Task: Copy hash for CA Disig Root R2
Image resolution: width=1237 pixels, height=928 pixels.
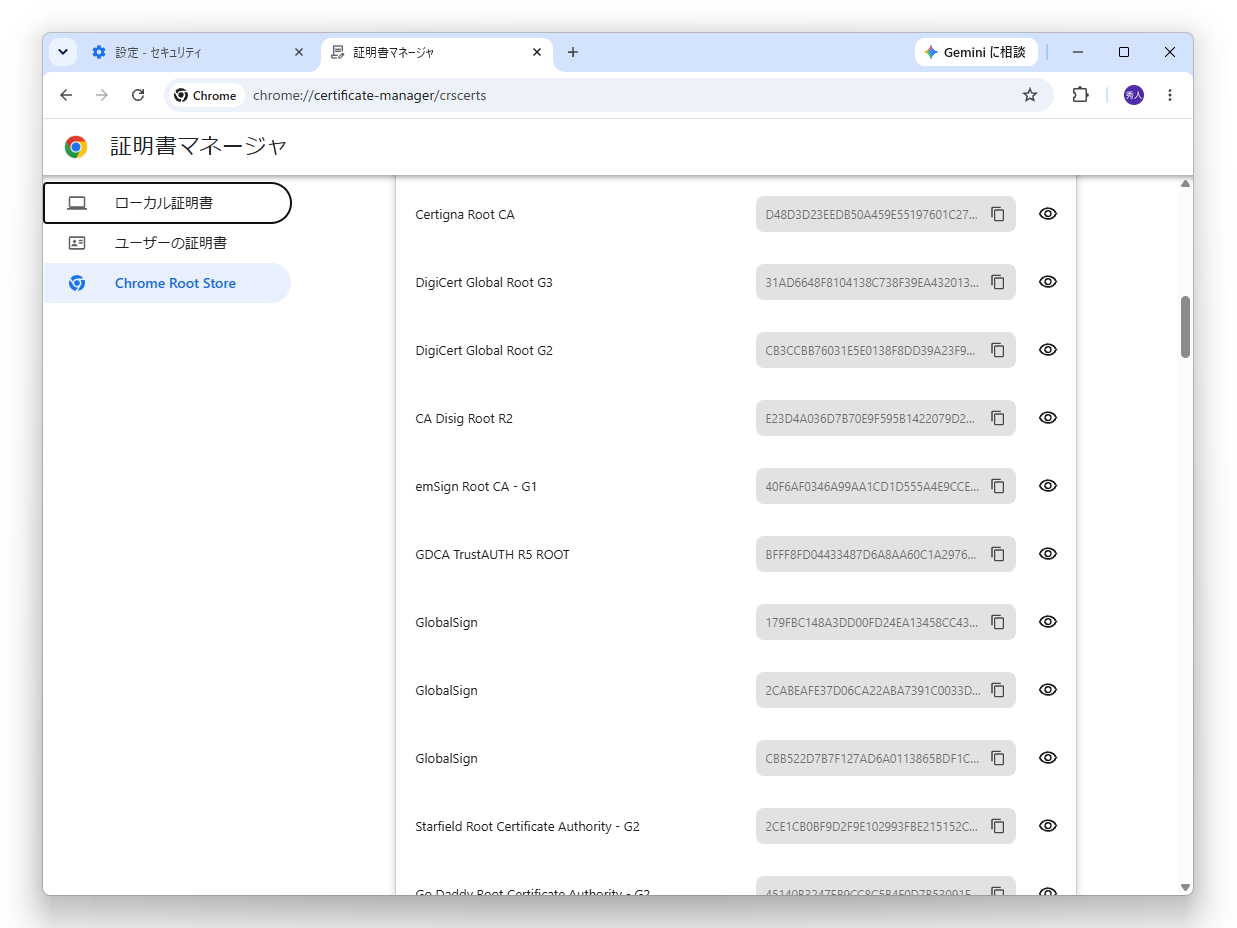Action: (x=998, y=418)
